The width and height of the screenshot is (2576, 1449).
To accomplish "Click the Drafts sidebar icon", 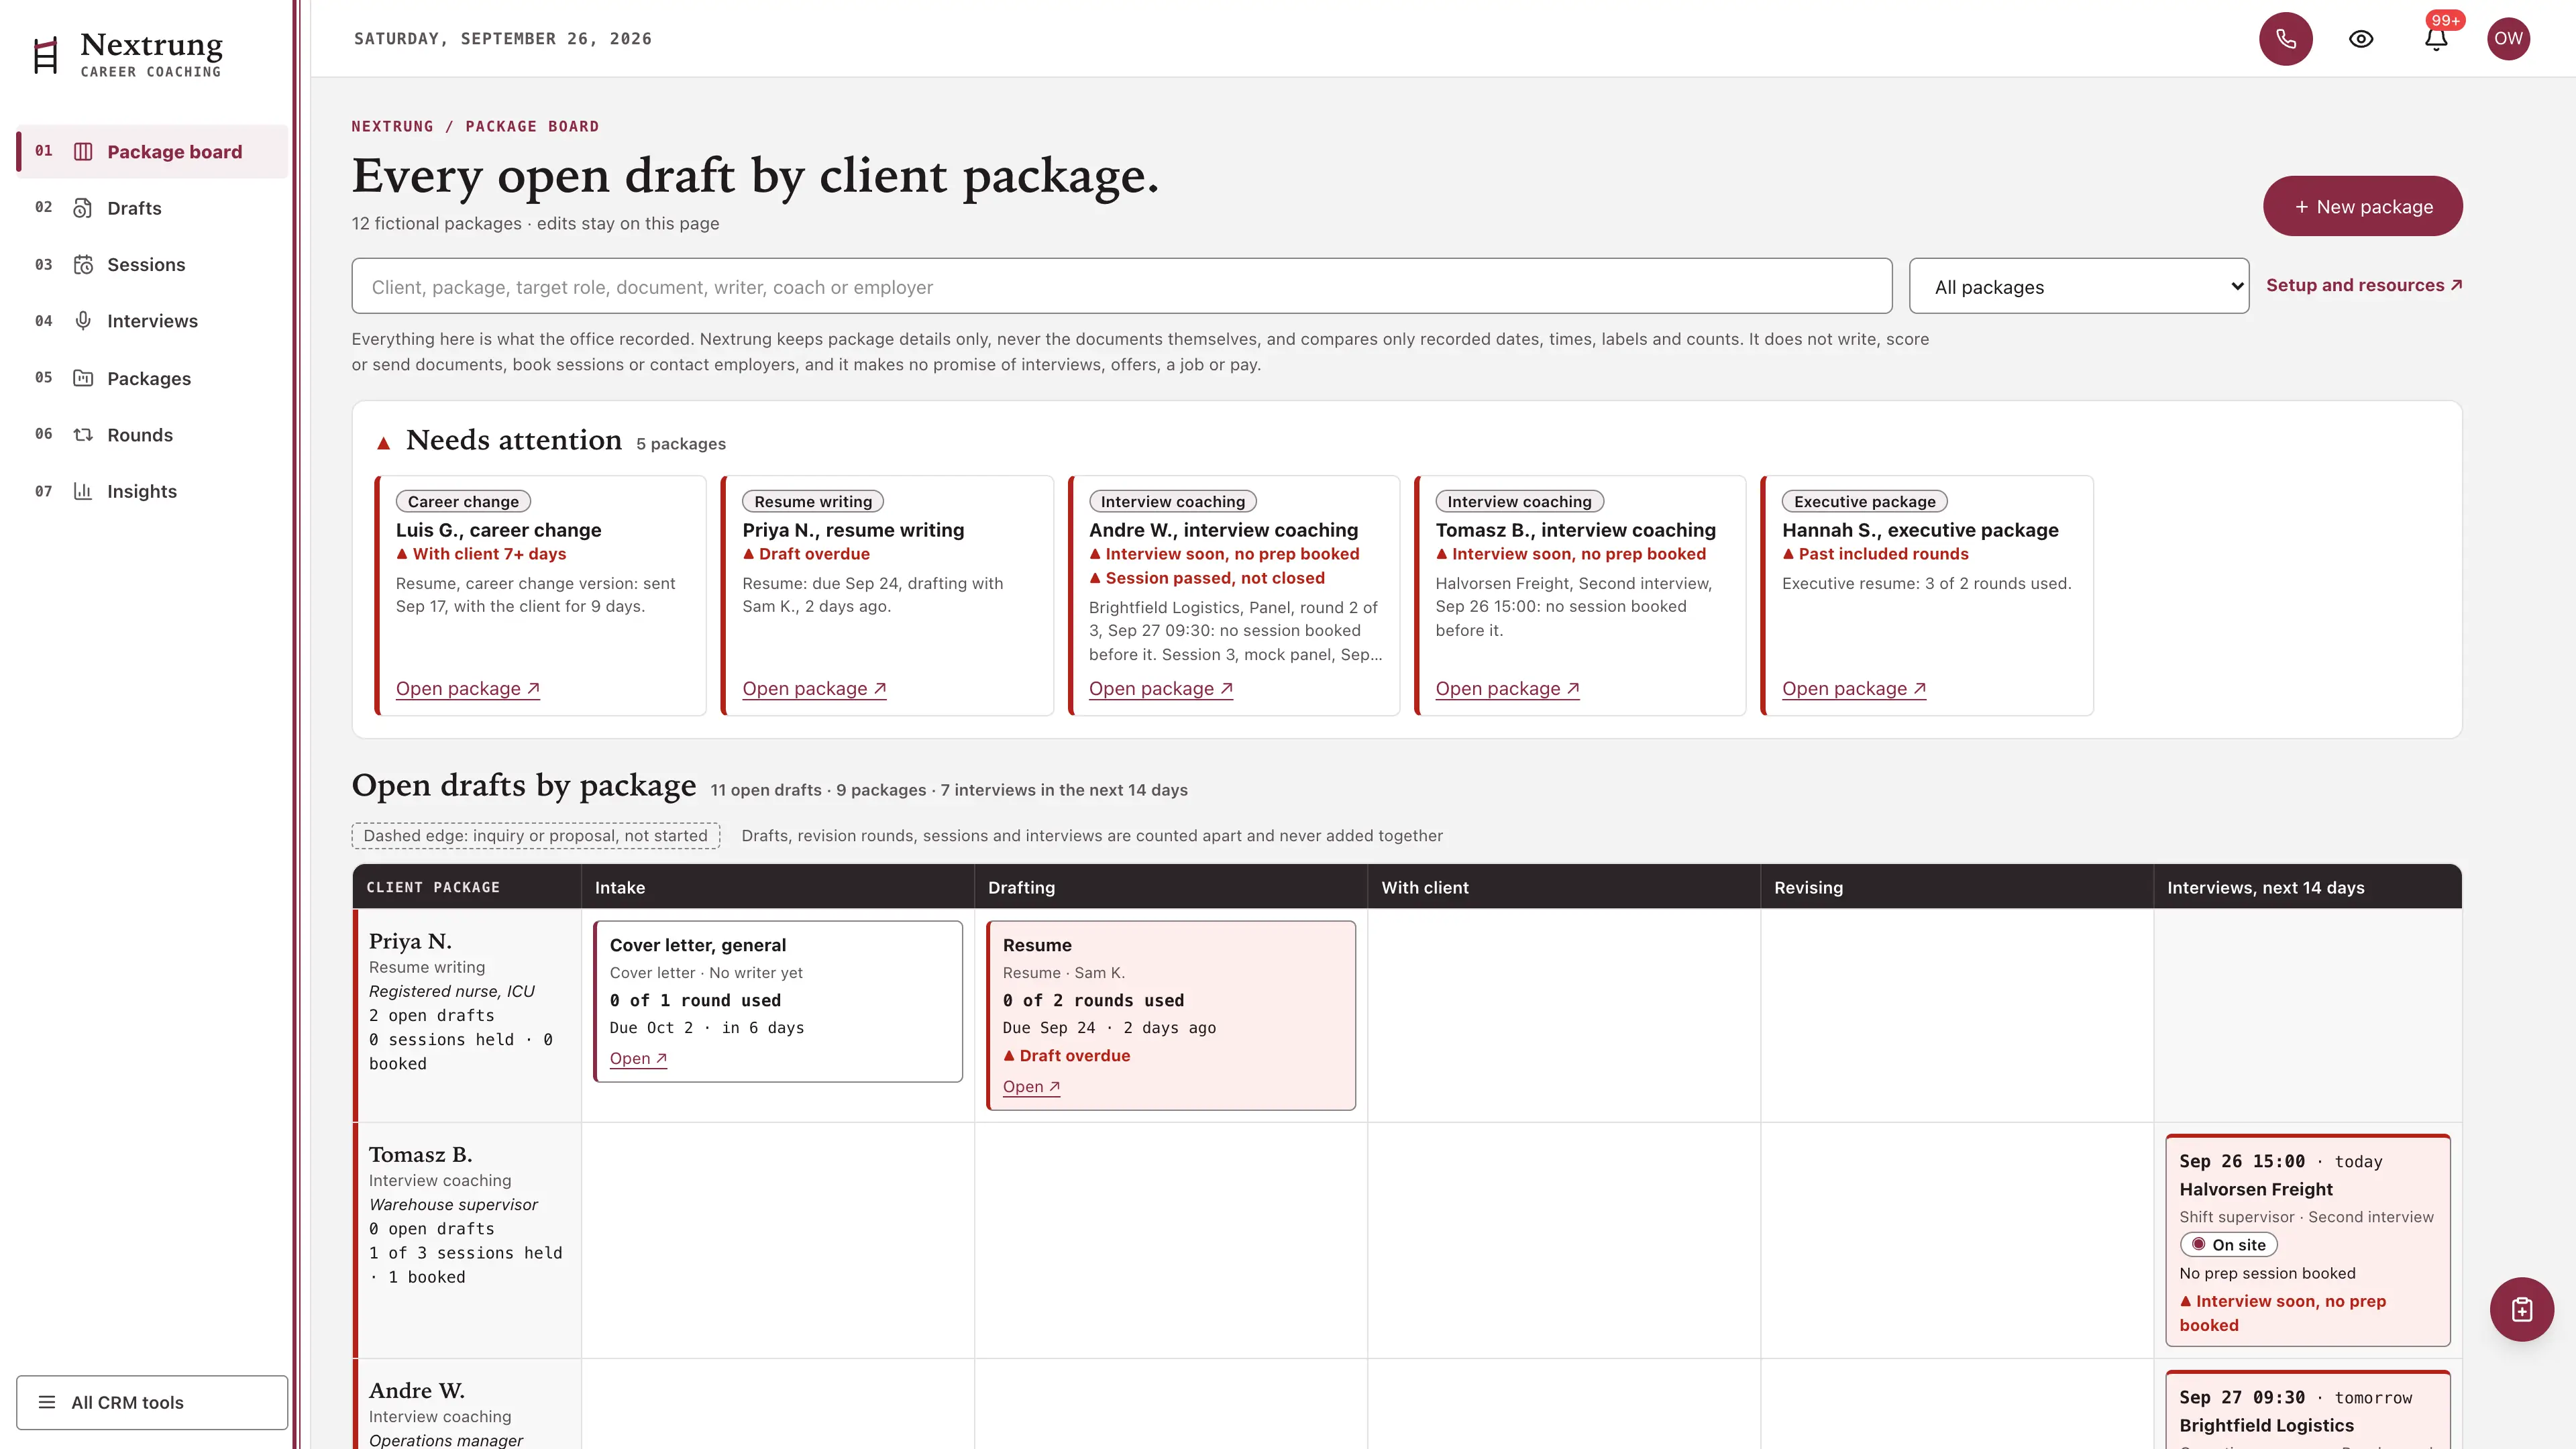I will 83,208.
